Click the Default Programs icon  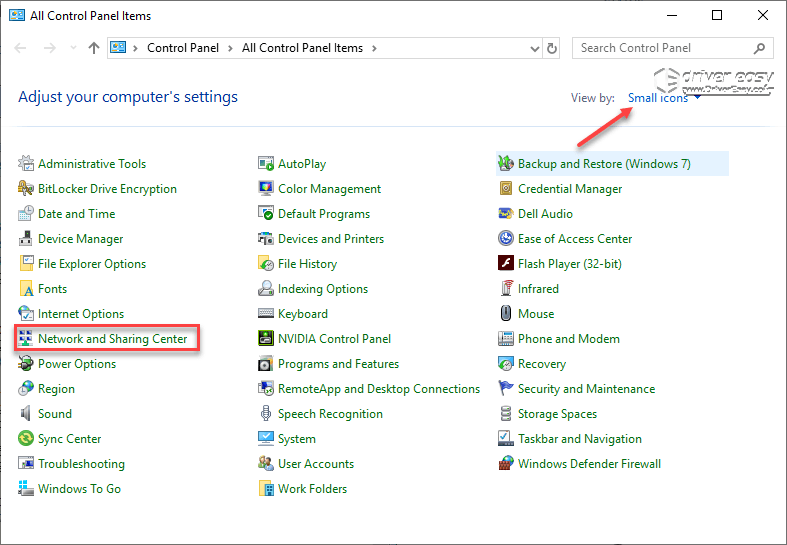[266, 213]
